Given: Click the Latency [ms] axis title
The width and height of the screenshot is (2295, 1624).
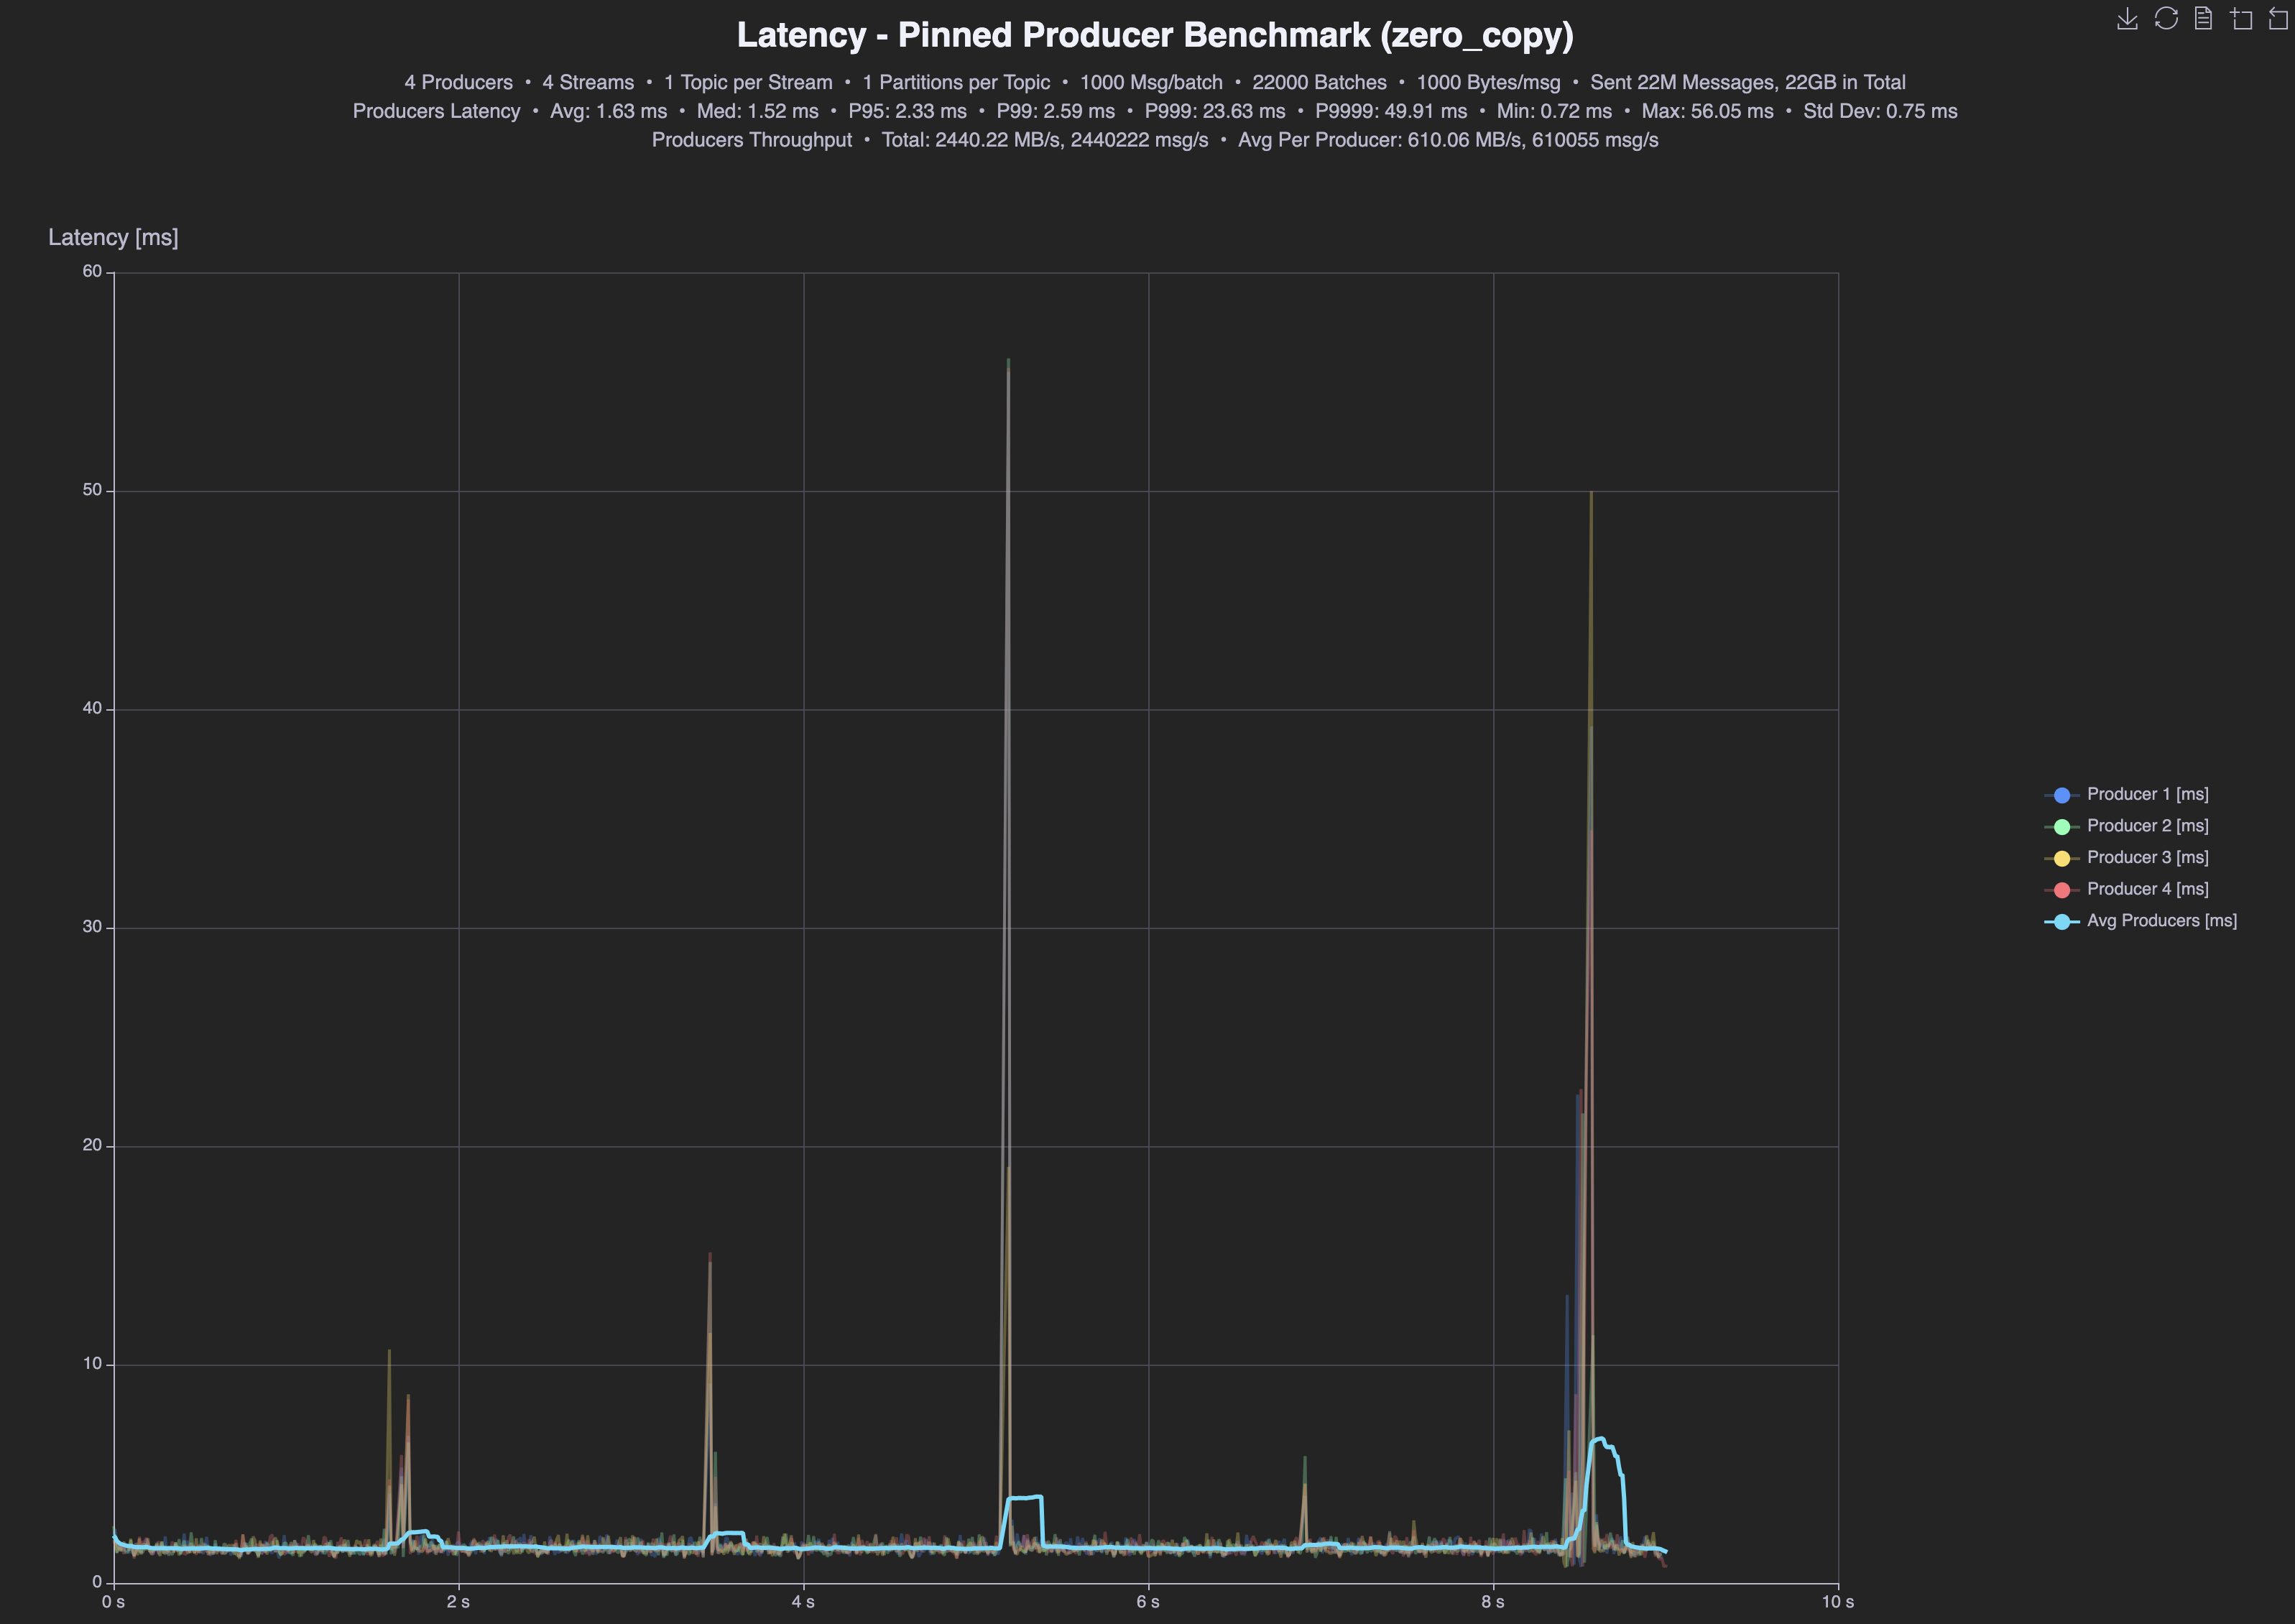Looking at the screenshot, I should click(x=113, y=238).
